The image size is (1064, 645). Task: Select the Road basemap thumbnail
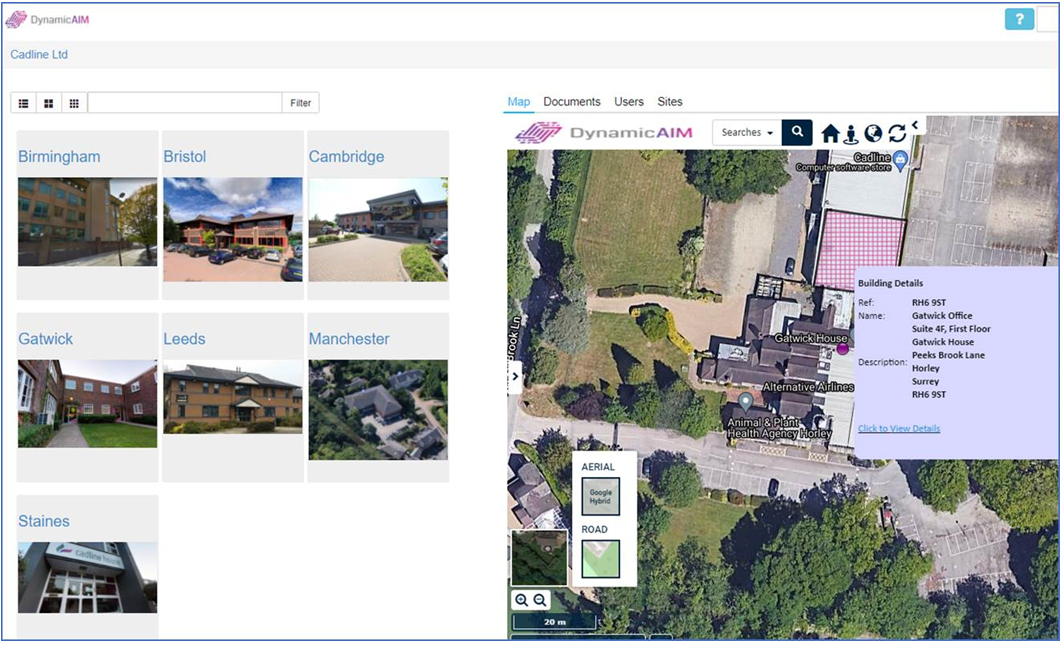click(601, 559)
